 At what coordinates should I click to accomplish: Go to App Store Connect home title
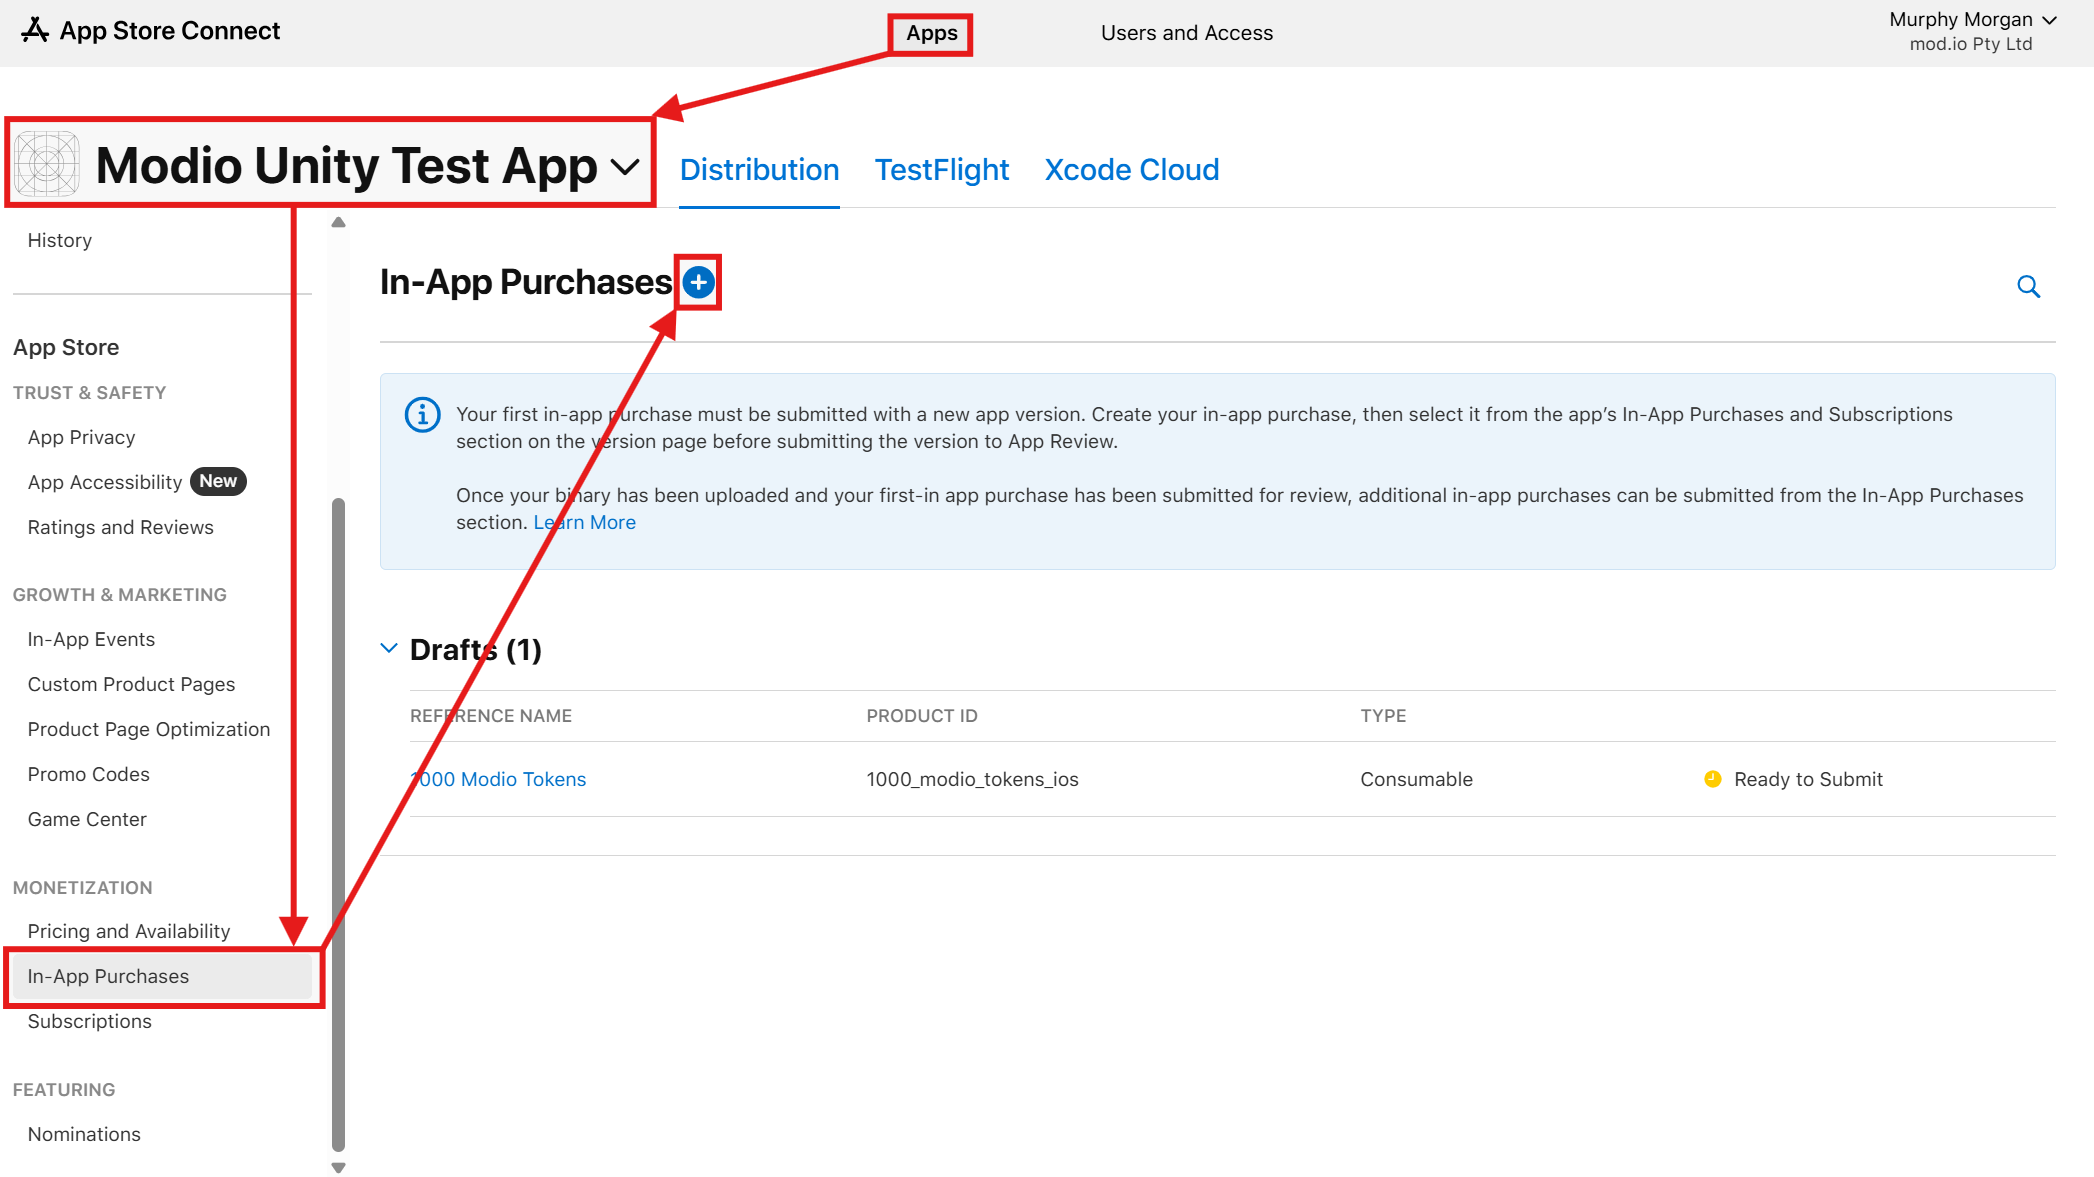[169, 31]
